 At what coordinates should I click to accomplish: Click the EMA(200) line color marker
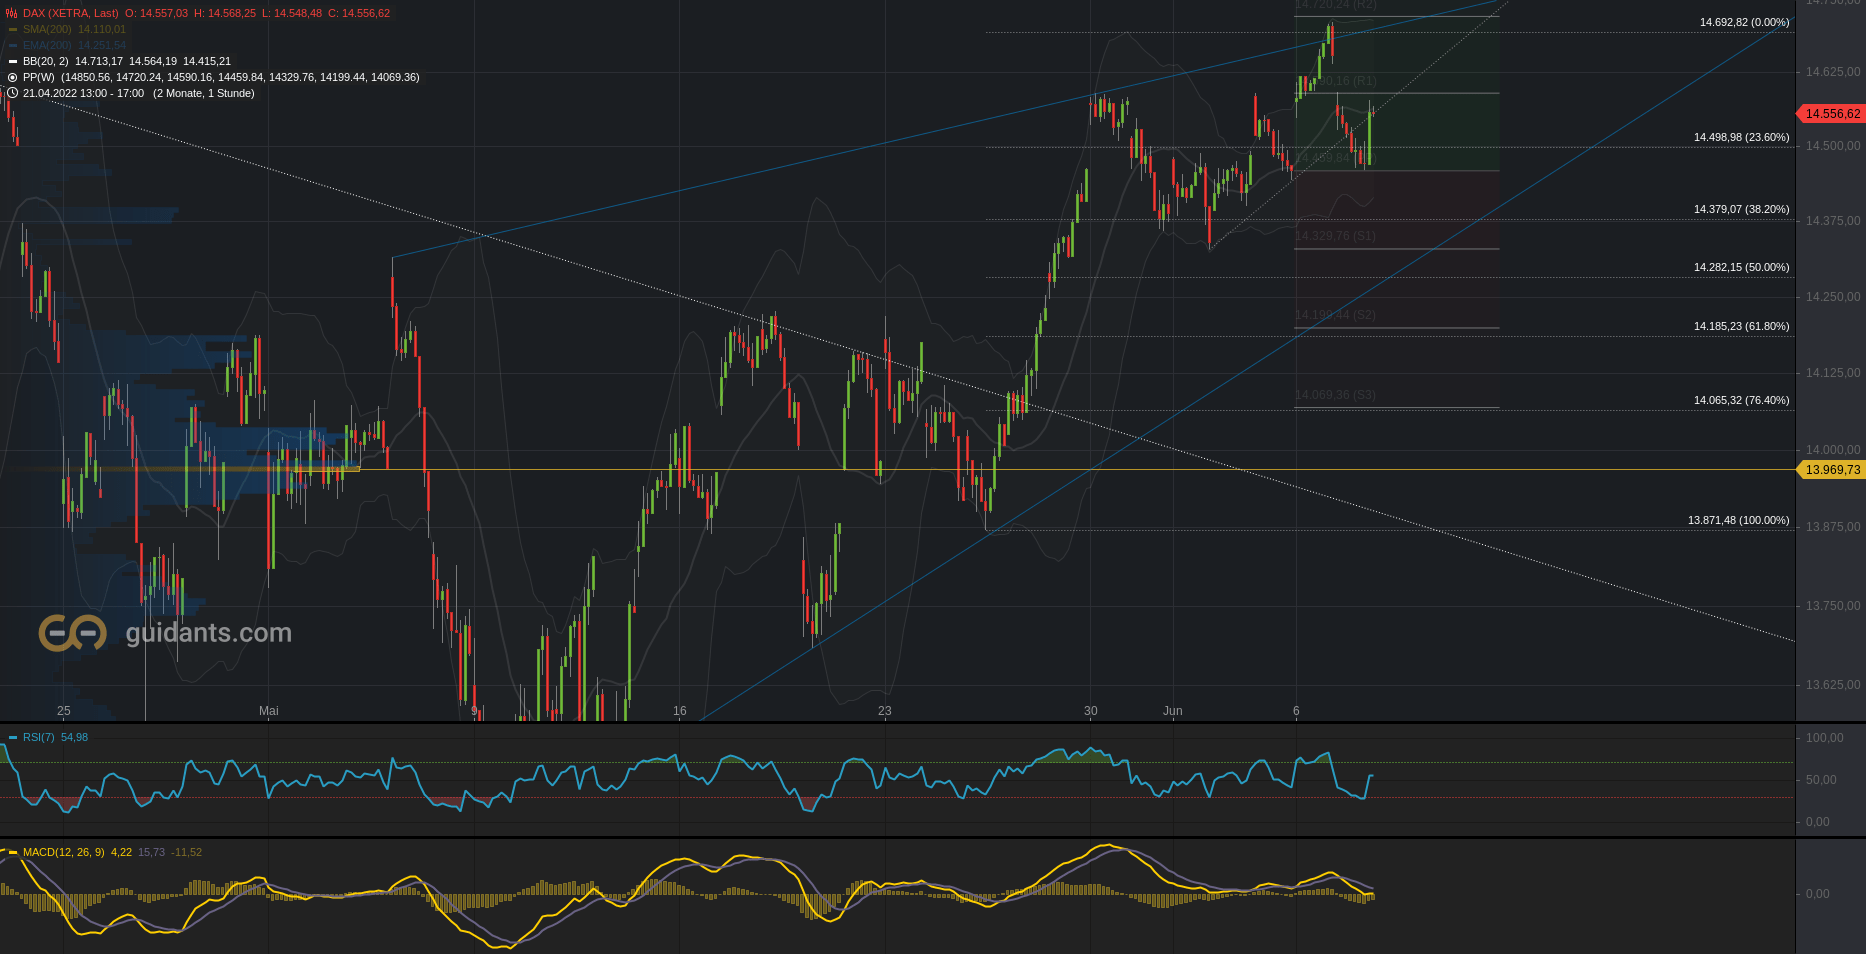pyautogui.click(x=13, y=45)
